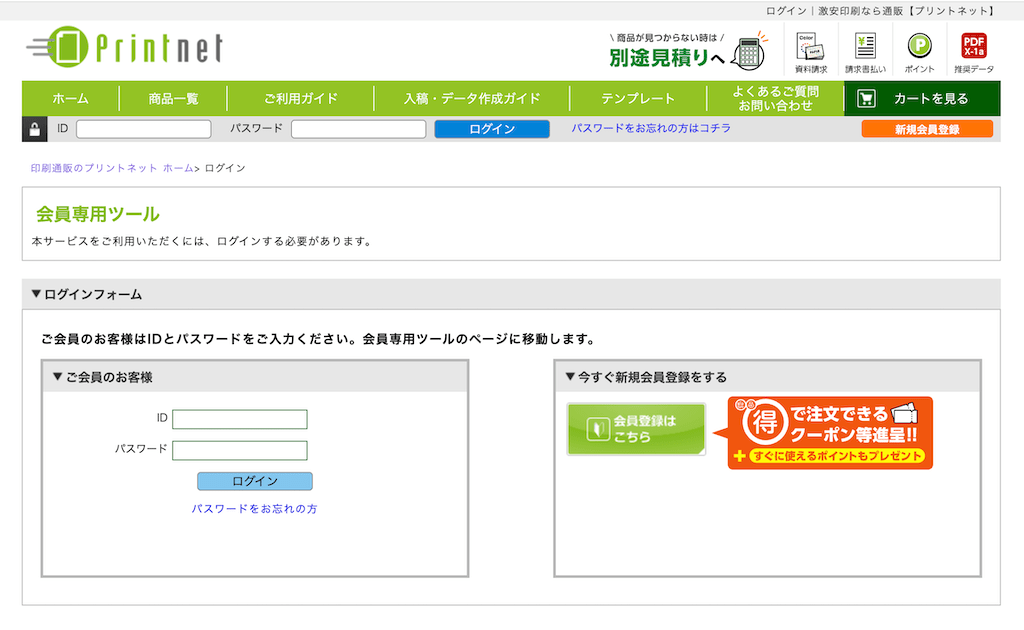Go to 入稿・データ作成ガイド
The image size is (1024, 630).
472,99
